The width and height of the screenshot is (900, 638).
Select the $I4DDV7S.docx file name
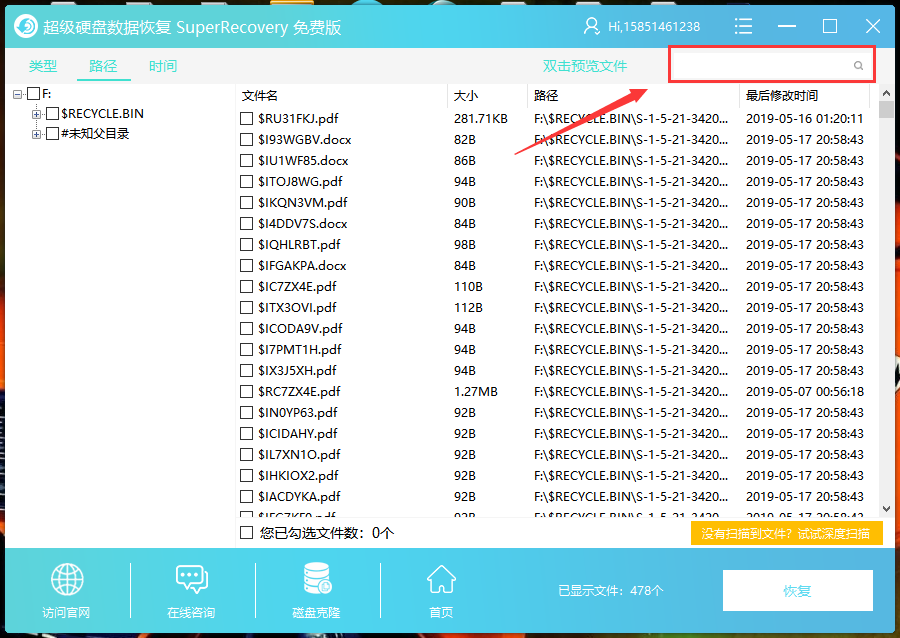302,224
